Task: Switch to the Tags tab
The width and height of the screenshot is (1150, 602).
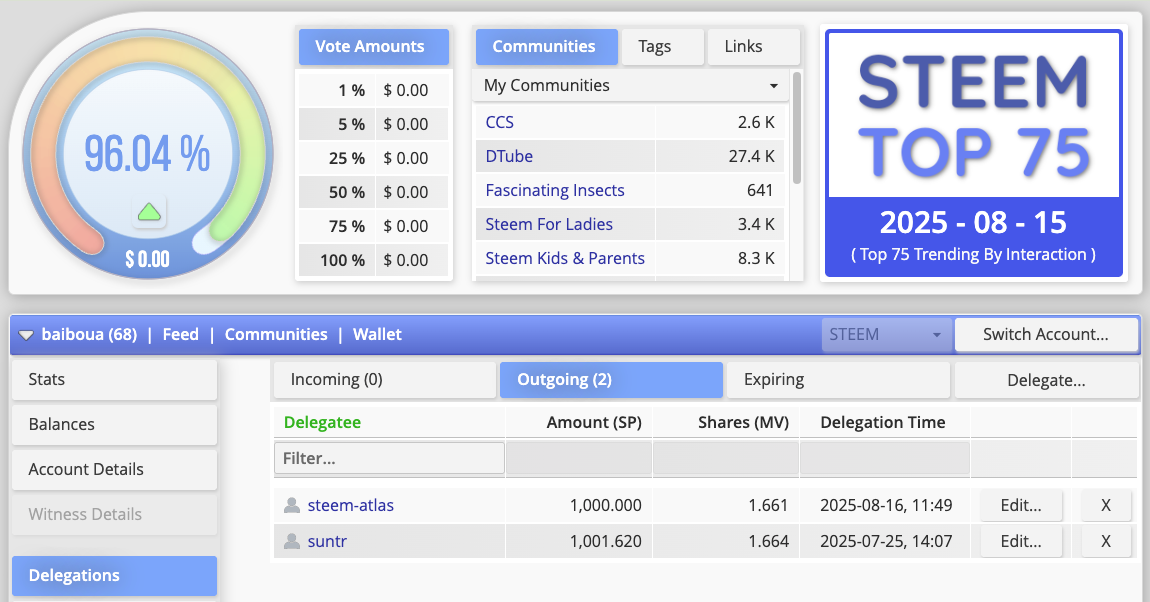Action: [x=662, y=47]
